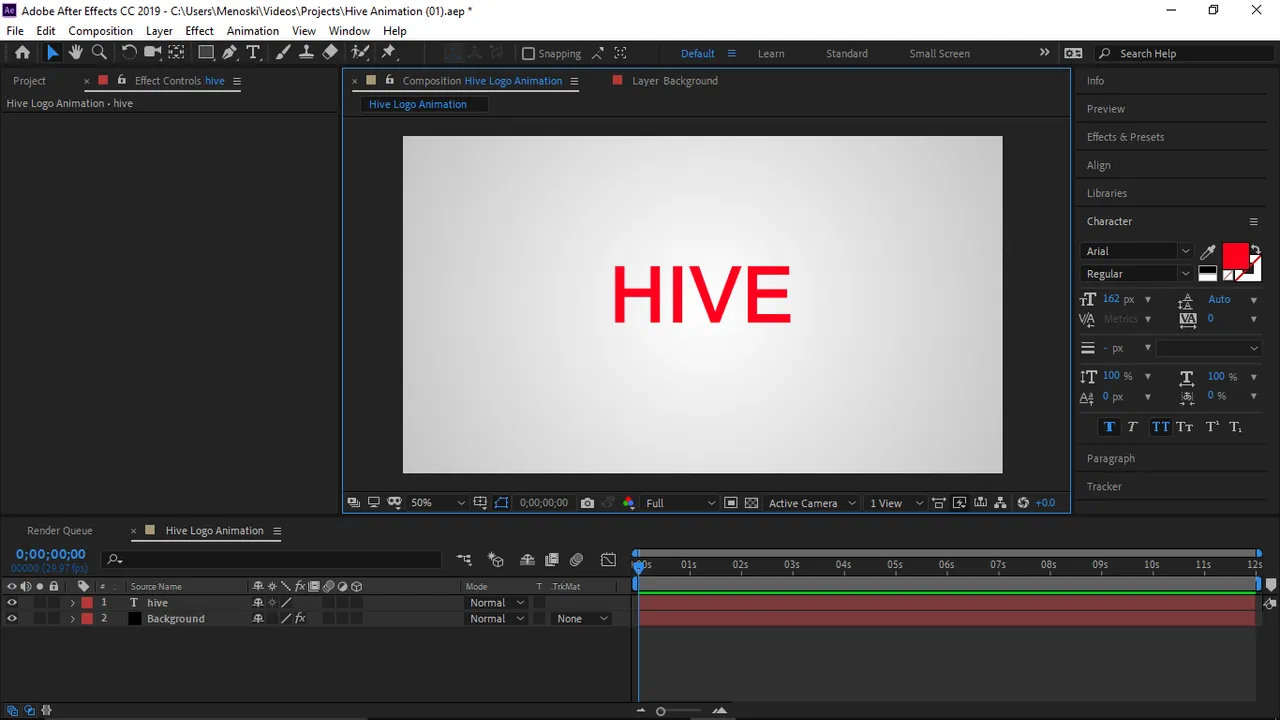This screenshot has height=720, width=1280.
Task: Open Background layer TrkMat None dropdown
Action: [583, 619]
